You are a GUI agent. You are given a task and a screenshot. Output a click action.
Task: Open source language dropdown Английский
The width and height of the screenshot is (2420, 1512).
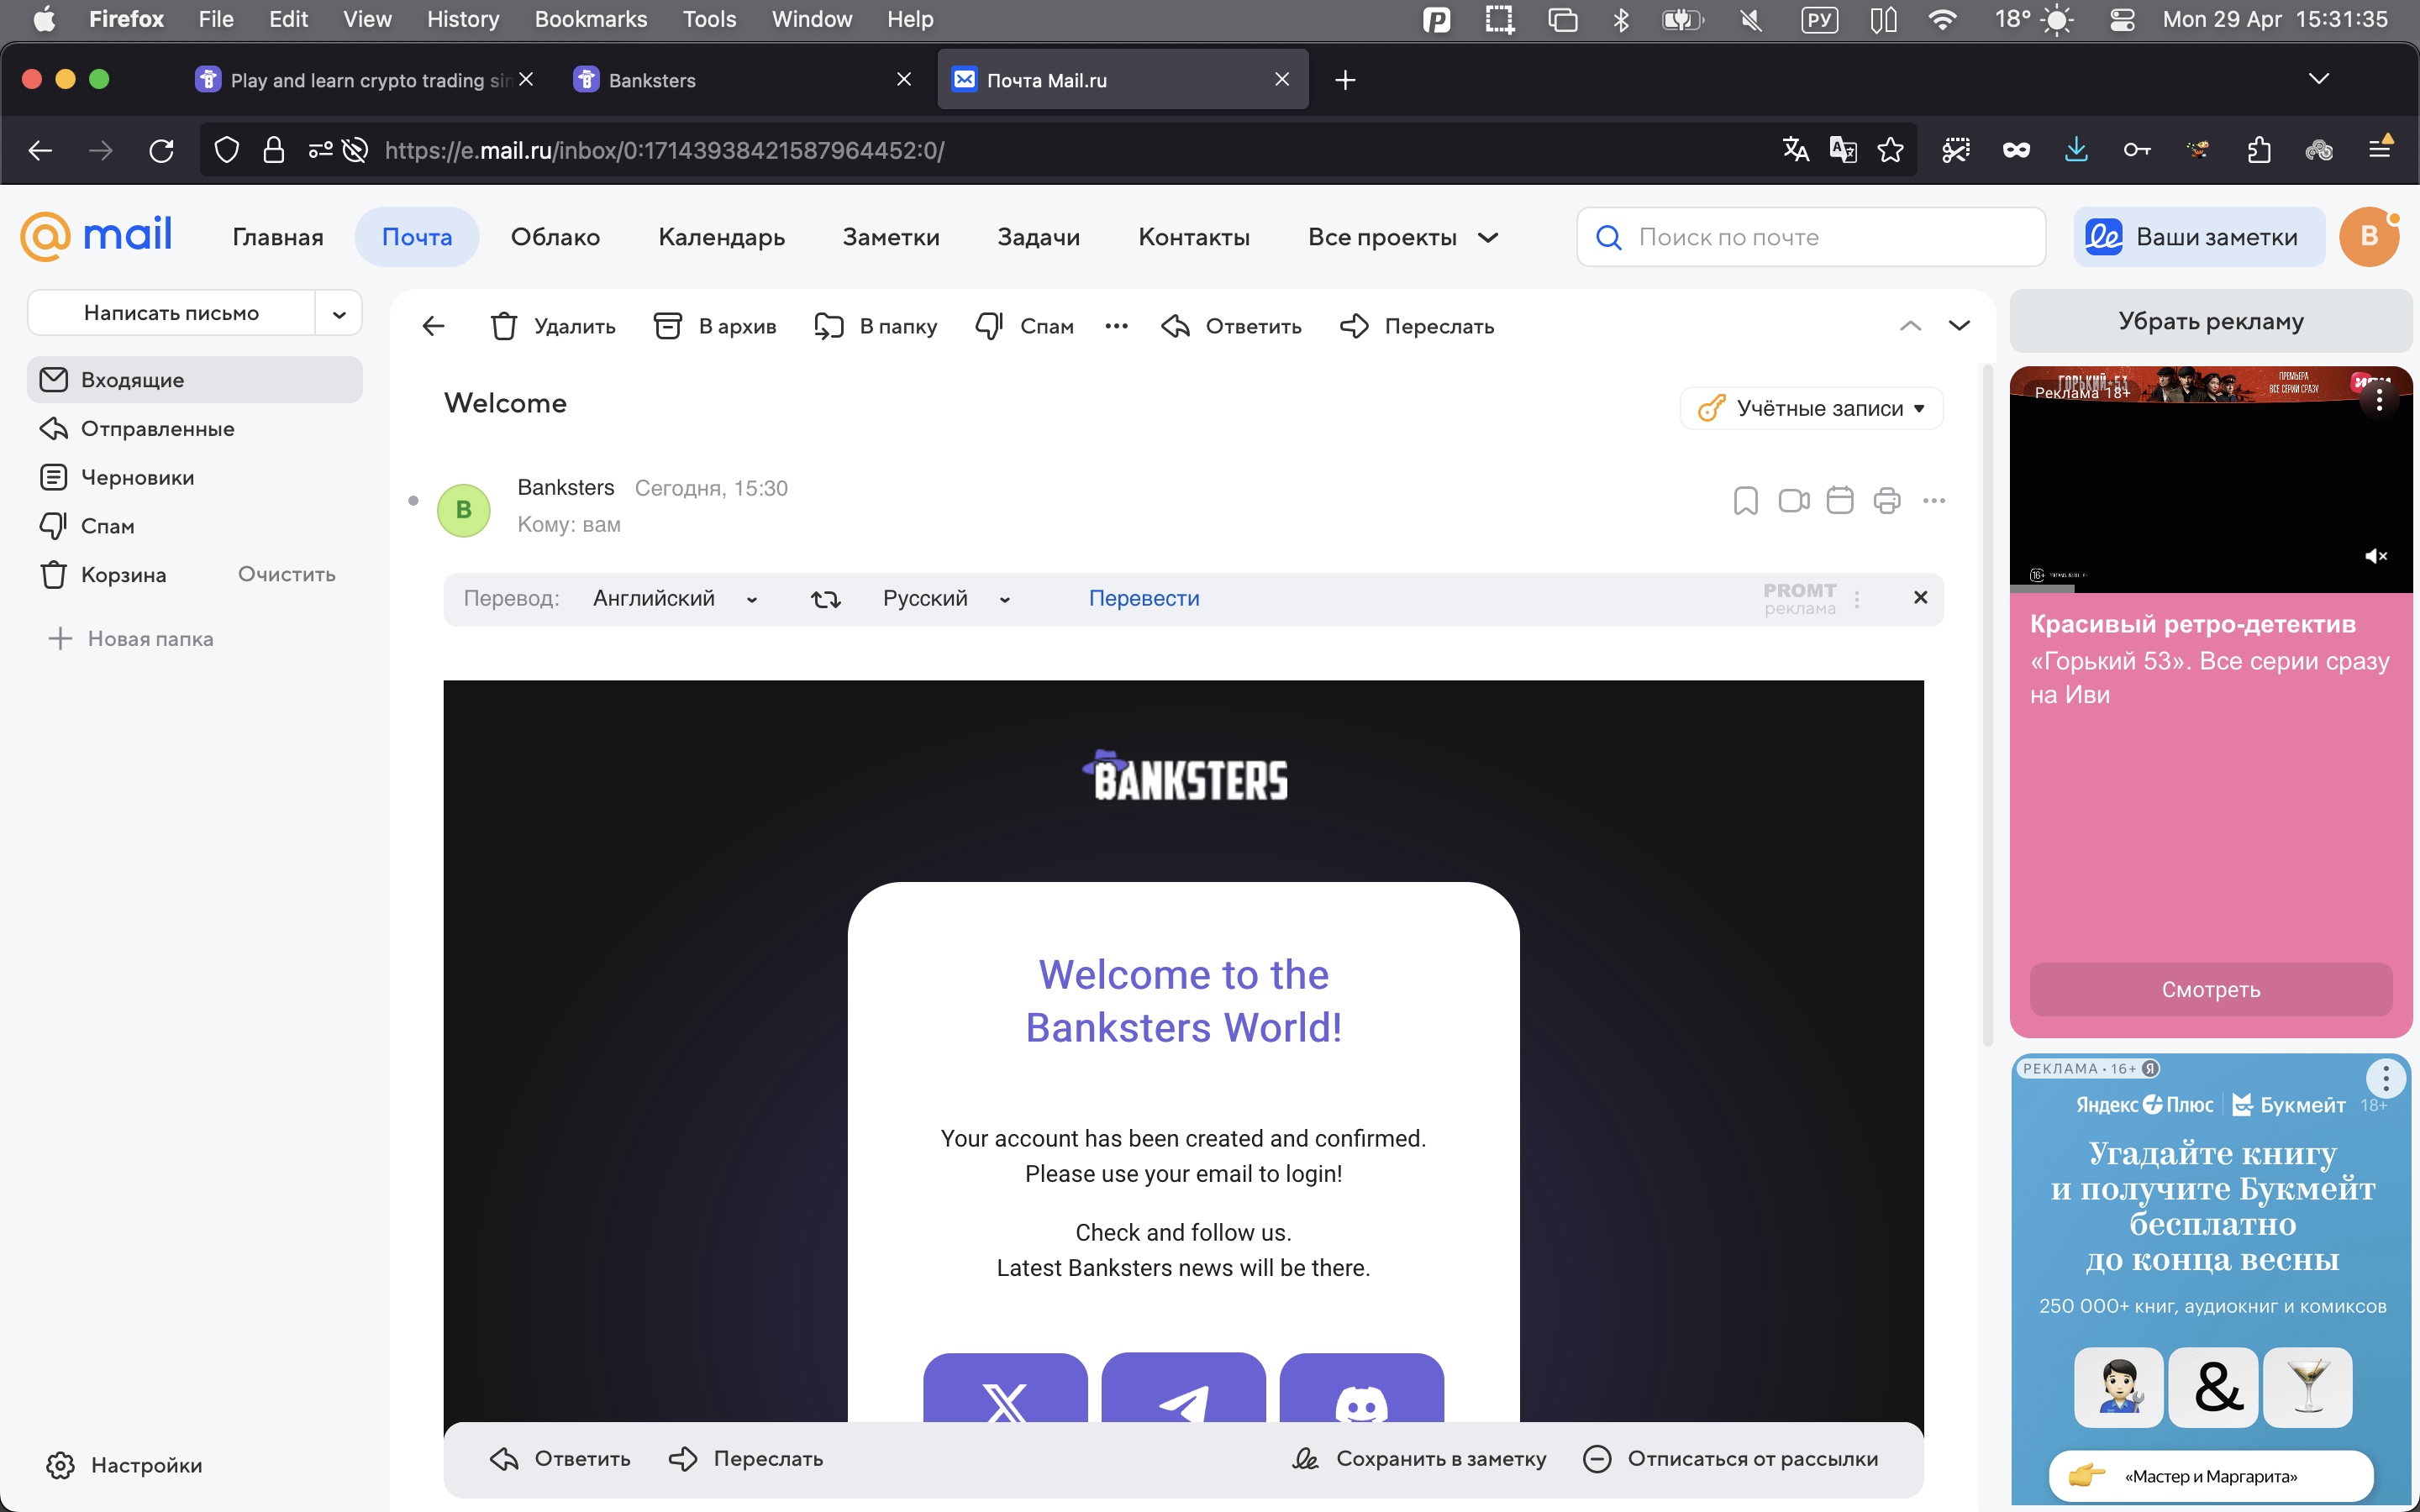pos(675,599)
